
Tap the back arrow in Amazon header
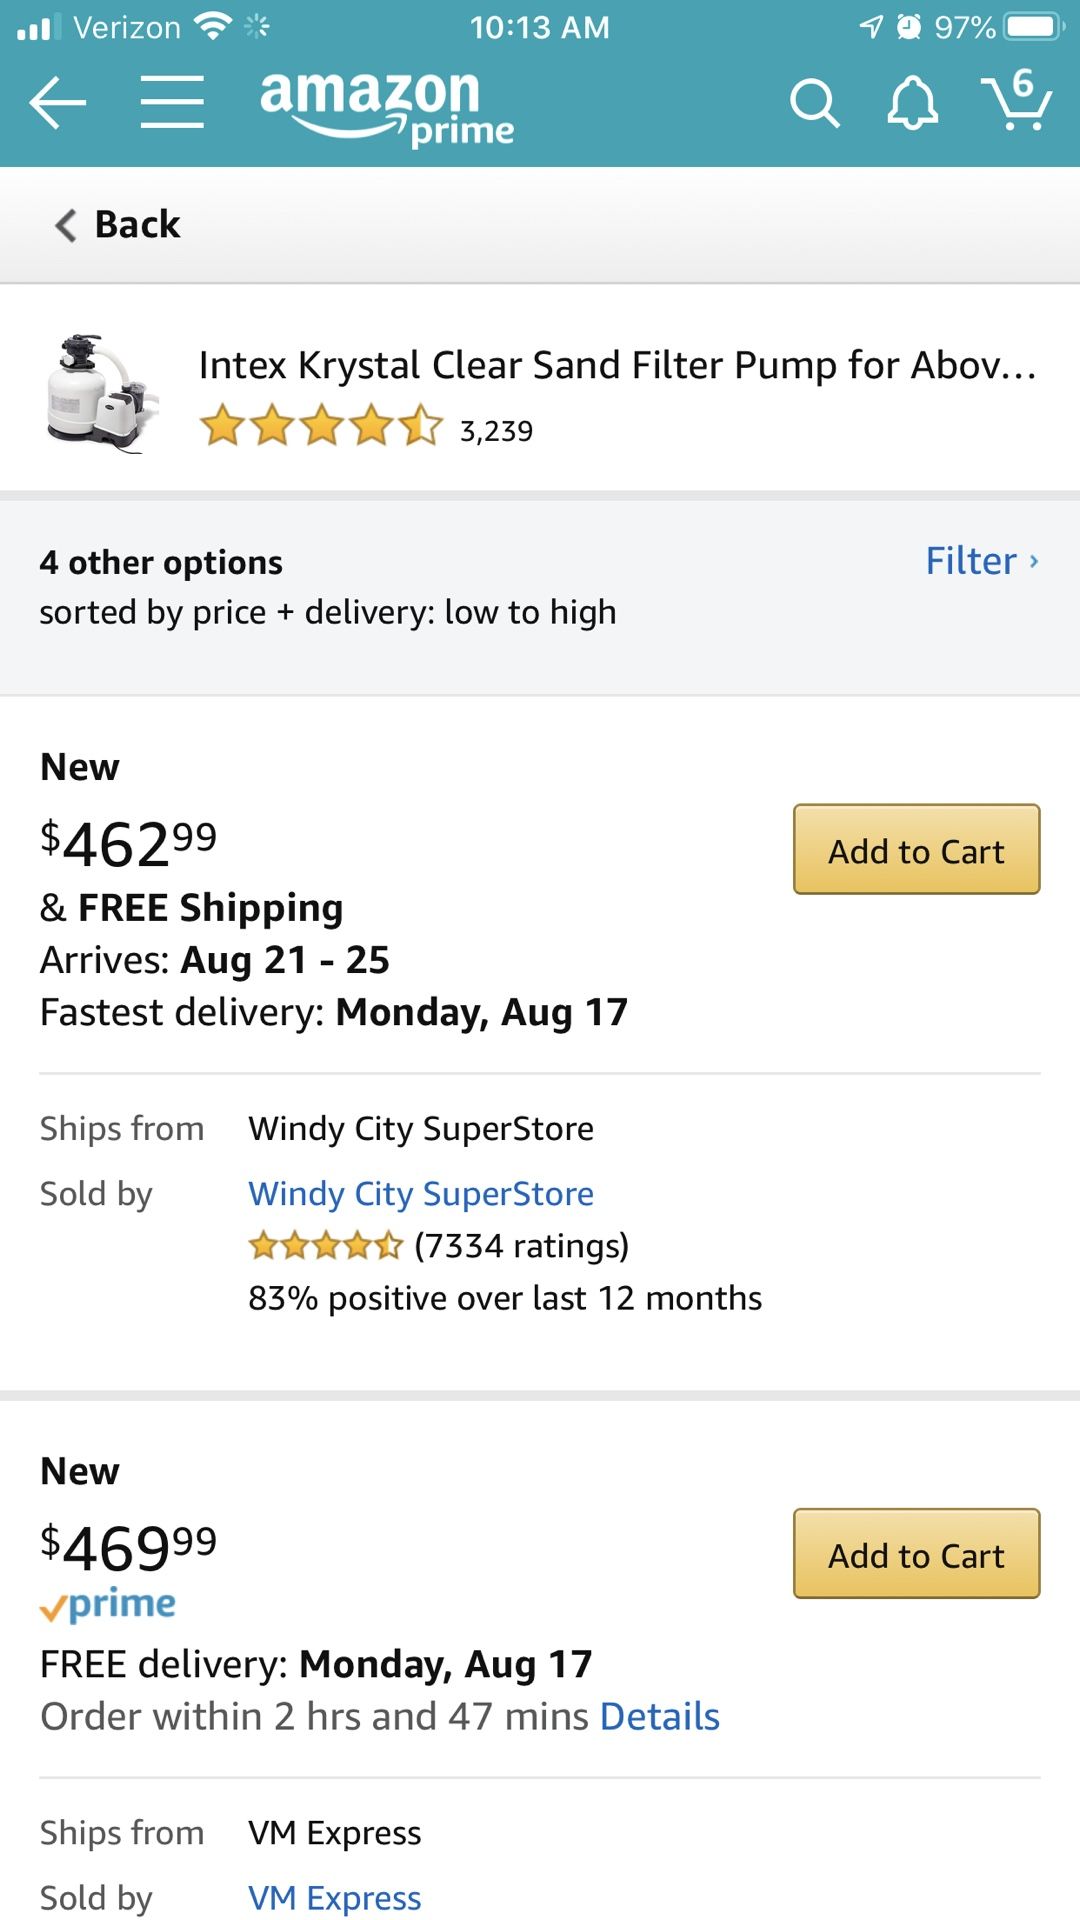pos(57,102)
